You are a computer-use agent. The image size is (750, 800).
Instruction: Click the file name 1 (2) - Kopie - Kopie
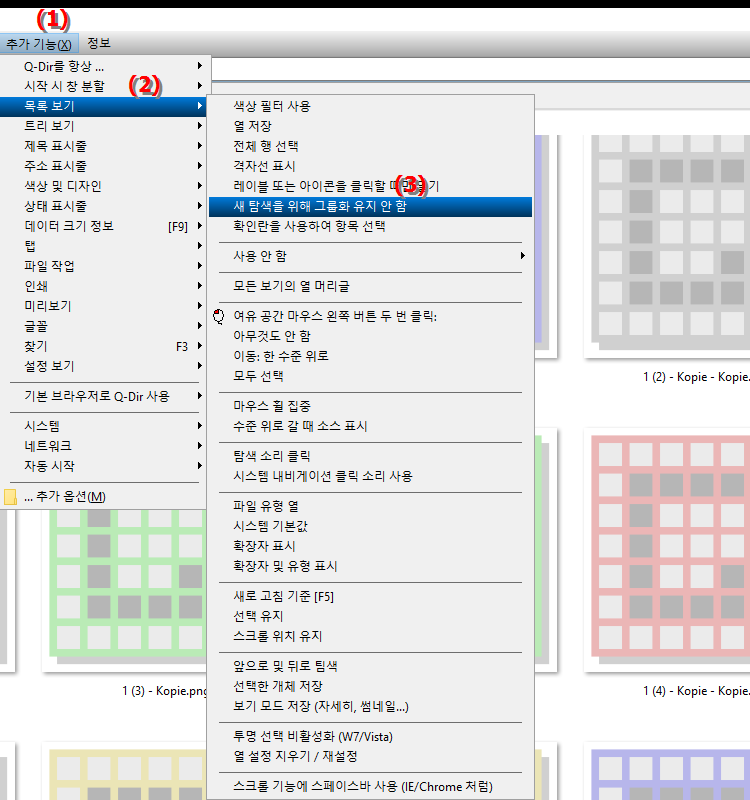696,377
